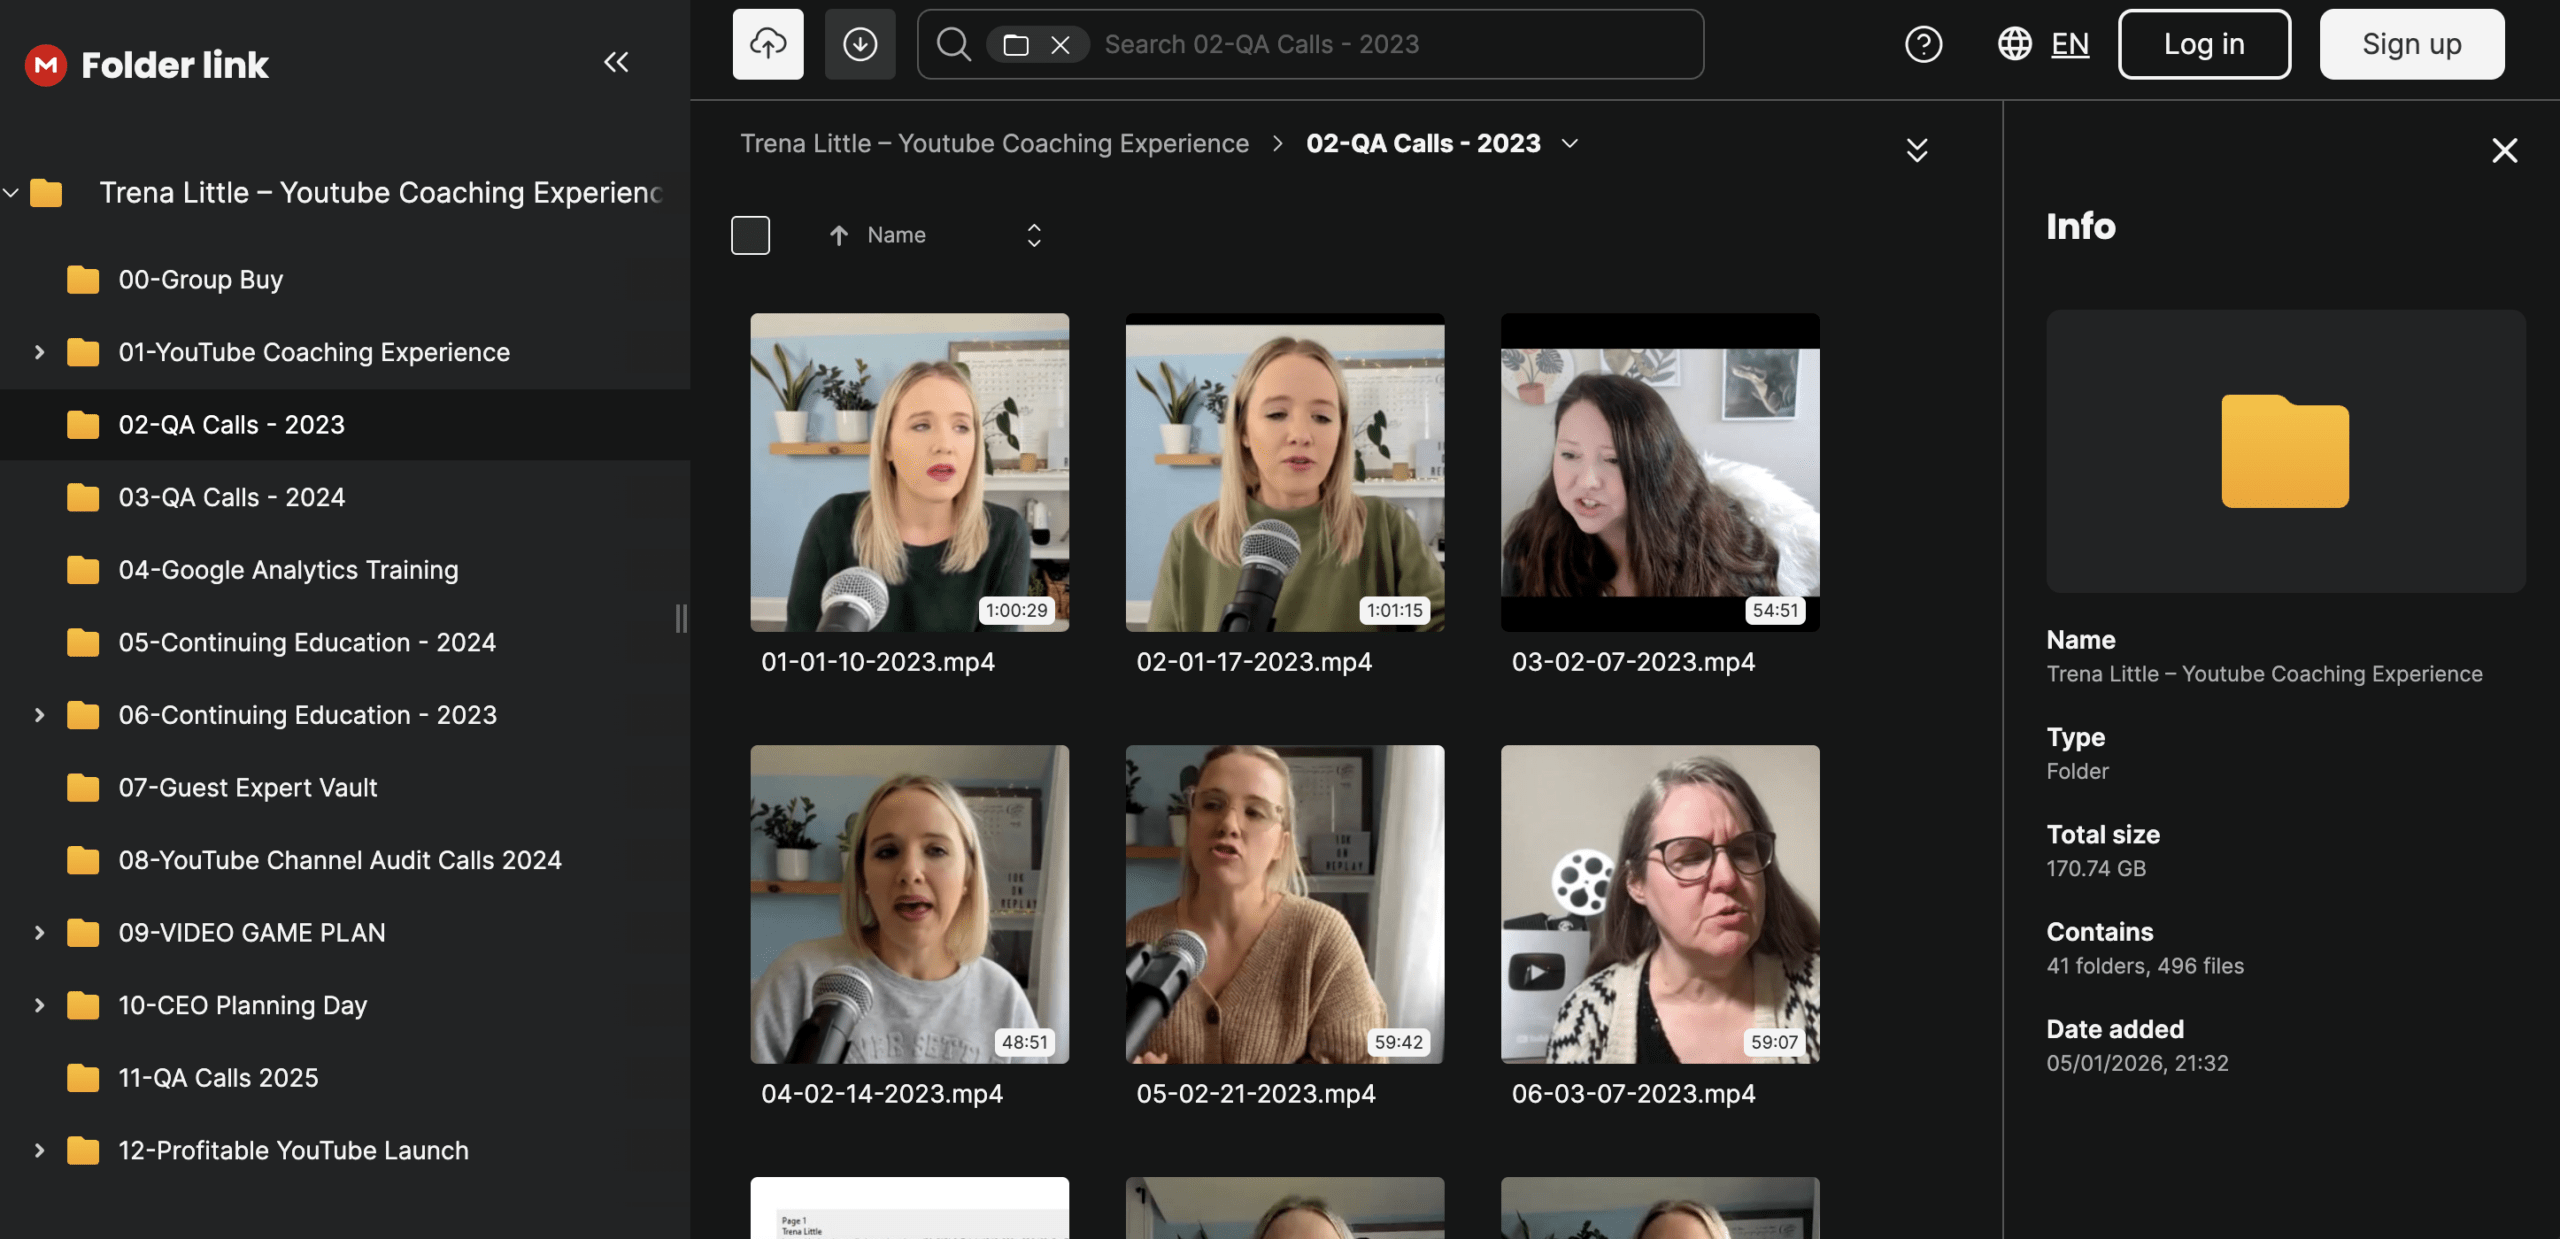This screenshot has width=2560, height=1239.
Task: Open the sort-by selector next to Name
Action: pos(1034,235)
